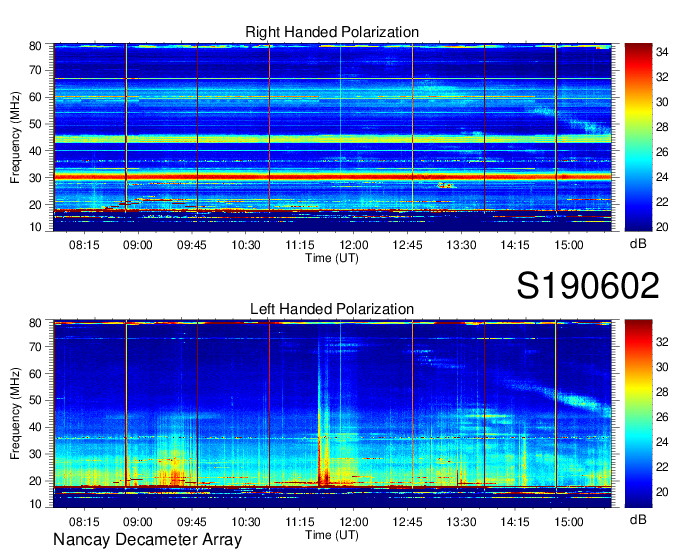Click the Left Handed plot color bar

[638, 414]
